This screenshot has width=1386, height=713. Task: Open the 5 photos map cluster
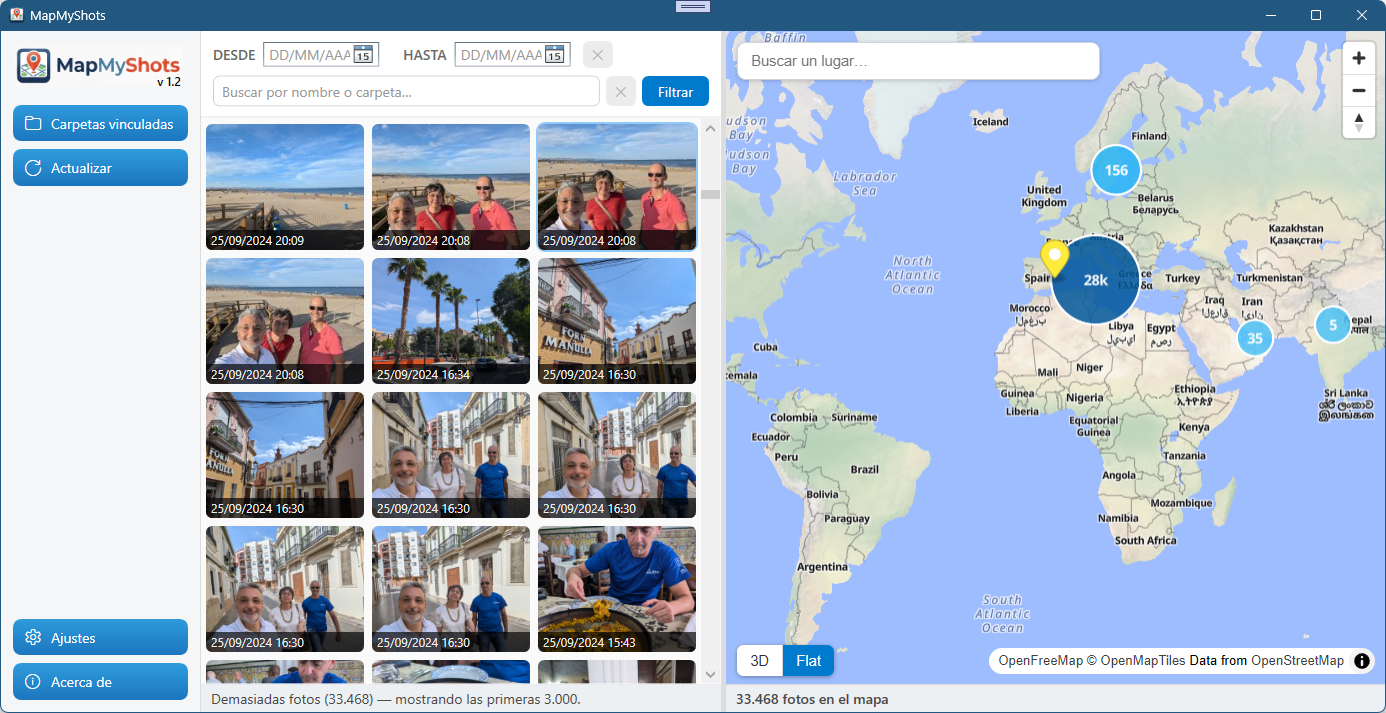coord(1333,325)
